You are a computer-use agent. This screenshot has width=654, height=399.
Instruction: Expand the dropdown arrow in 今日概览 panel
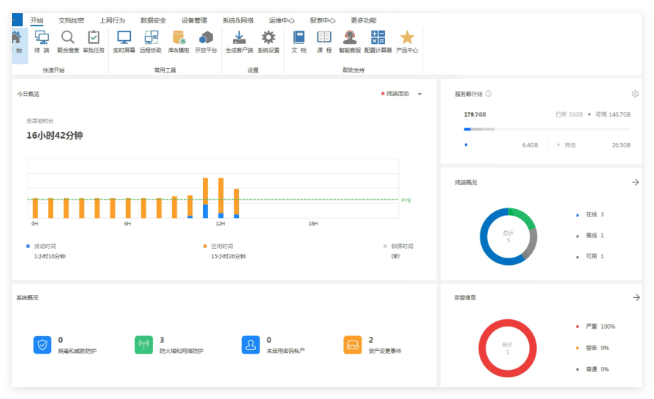[x=420, y=94]
